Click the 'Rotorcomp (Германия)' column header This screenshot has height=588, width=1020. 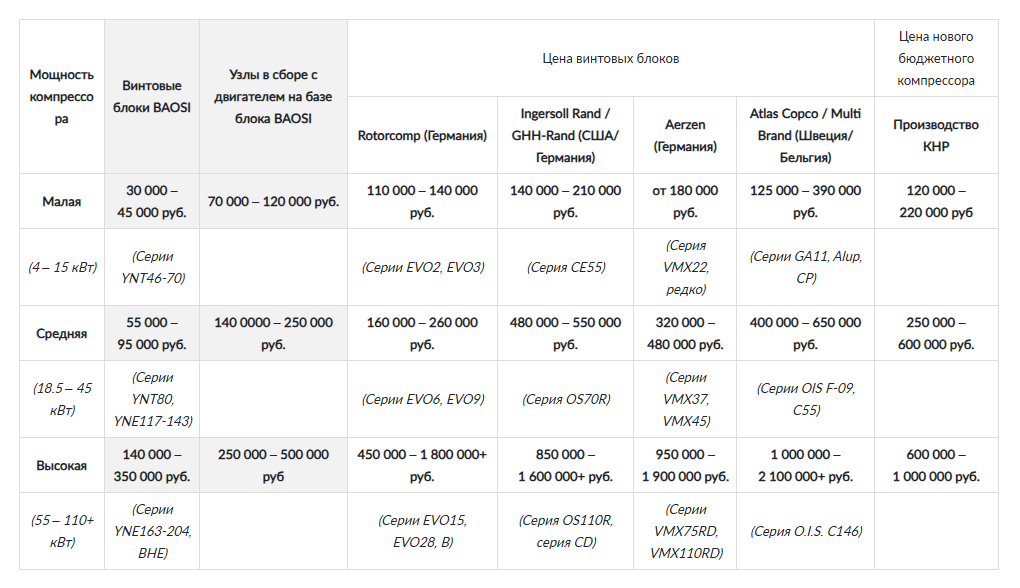click(x=422, y=135)
